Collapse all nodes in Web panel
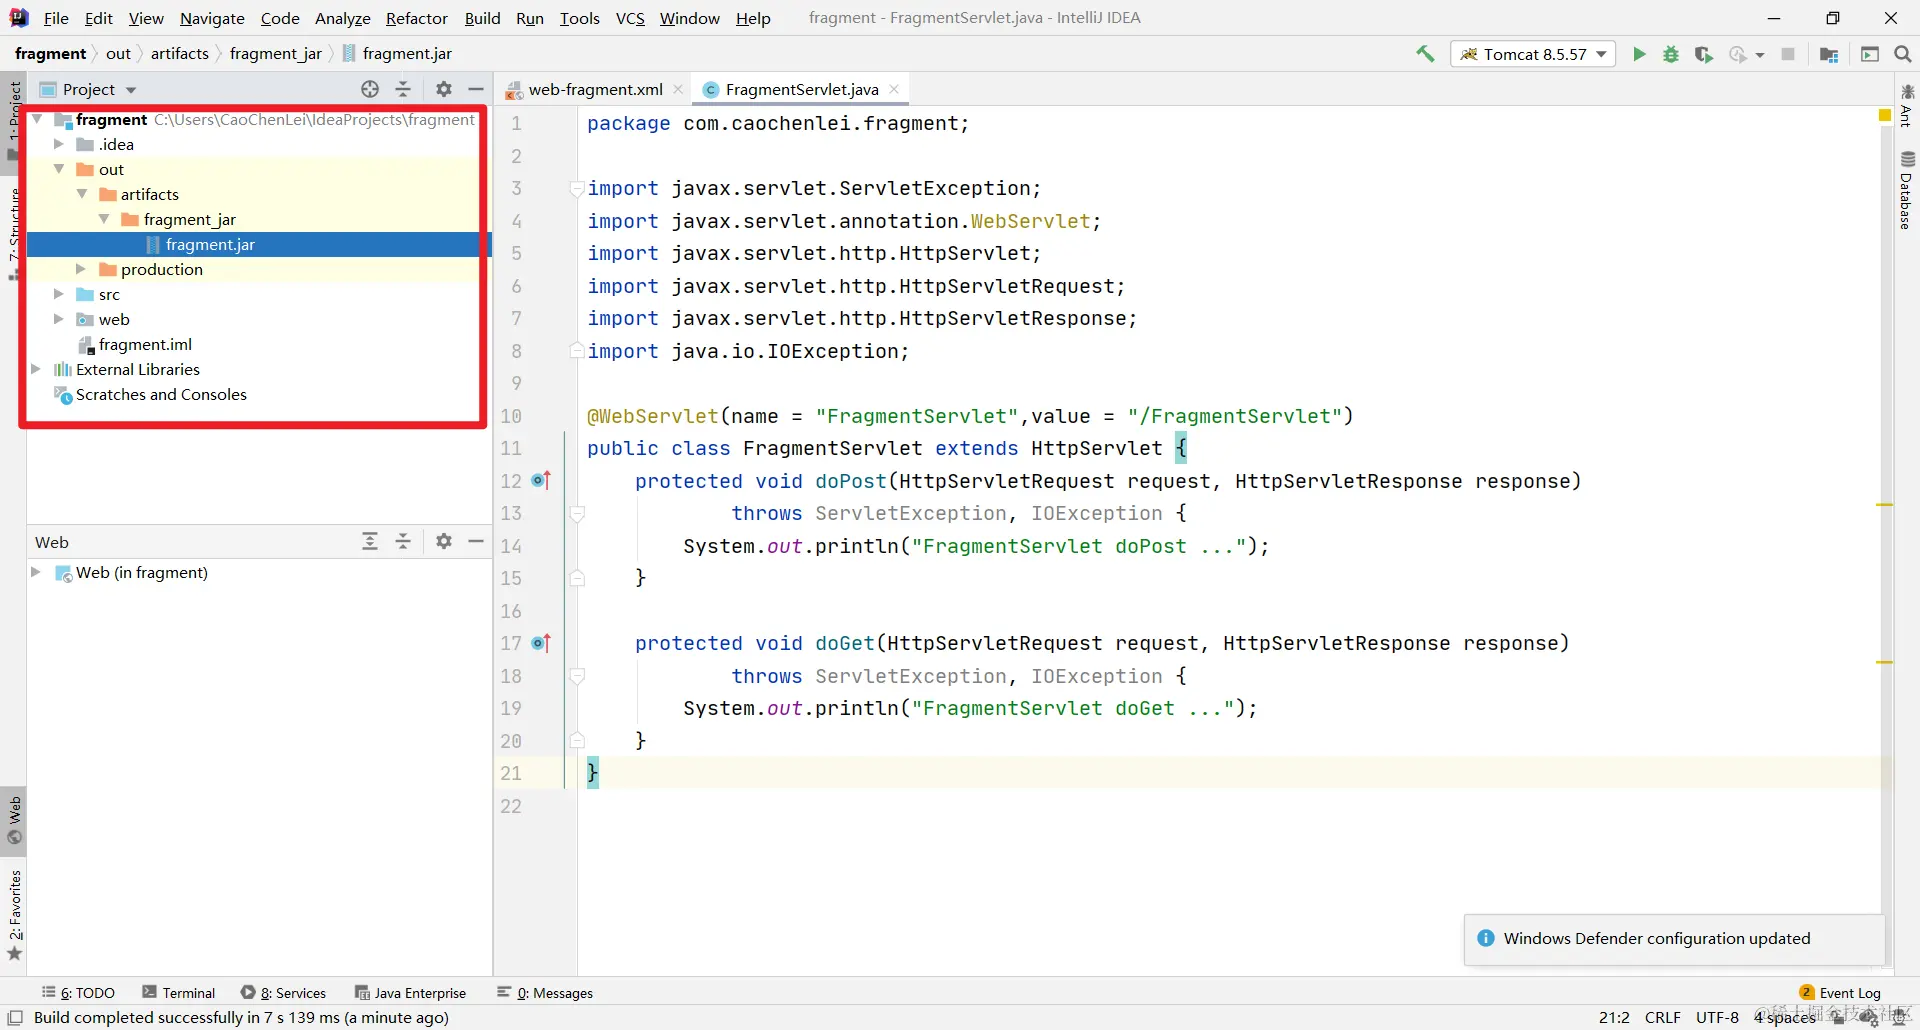Viewport: 1920px width, 1030px height. [x=403, y=541]
